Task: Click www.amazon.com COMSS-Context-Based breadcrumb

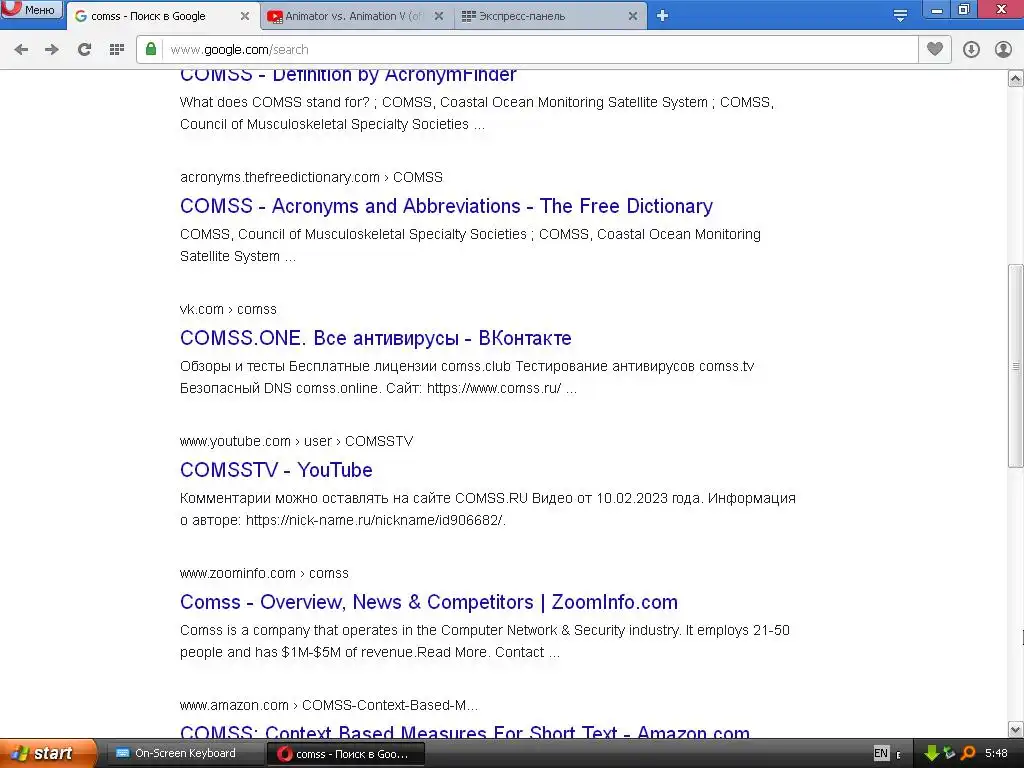Action: click(x=329, y=705)
